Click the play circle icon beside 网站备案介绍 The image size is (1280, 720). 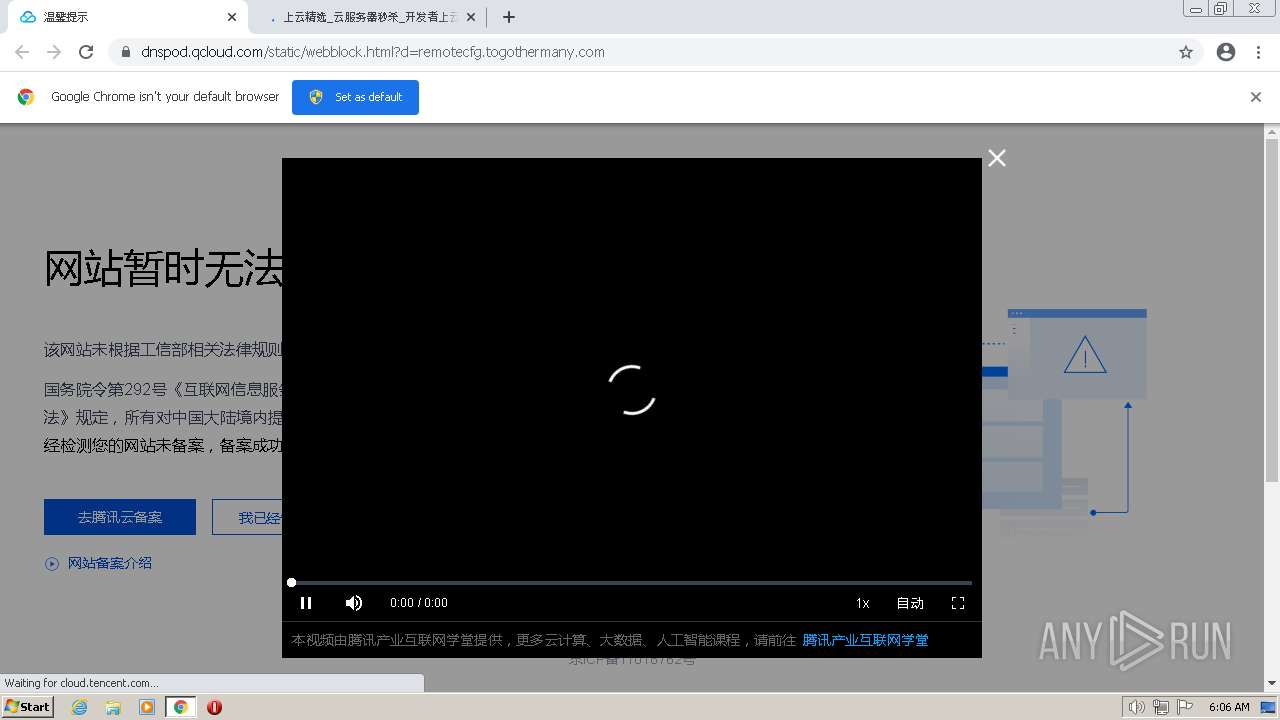52,564
